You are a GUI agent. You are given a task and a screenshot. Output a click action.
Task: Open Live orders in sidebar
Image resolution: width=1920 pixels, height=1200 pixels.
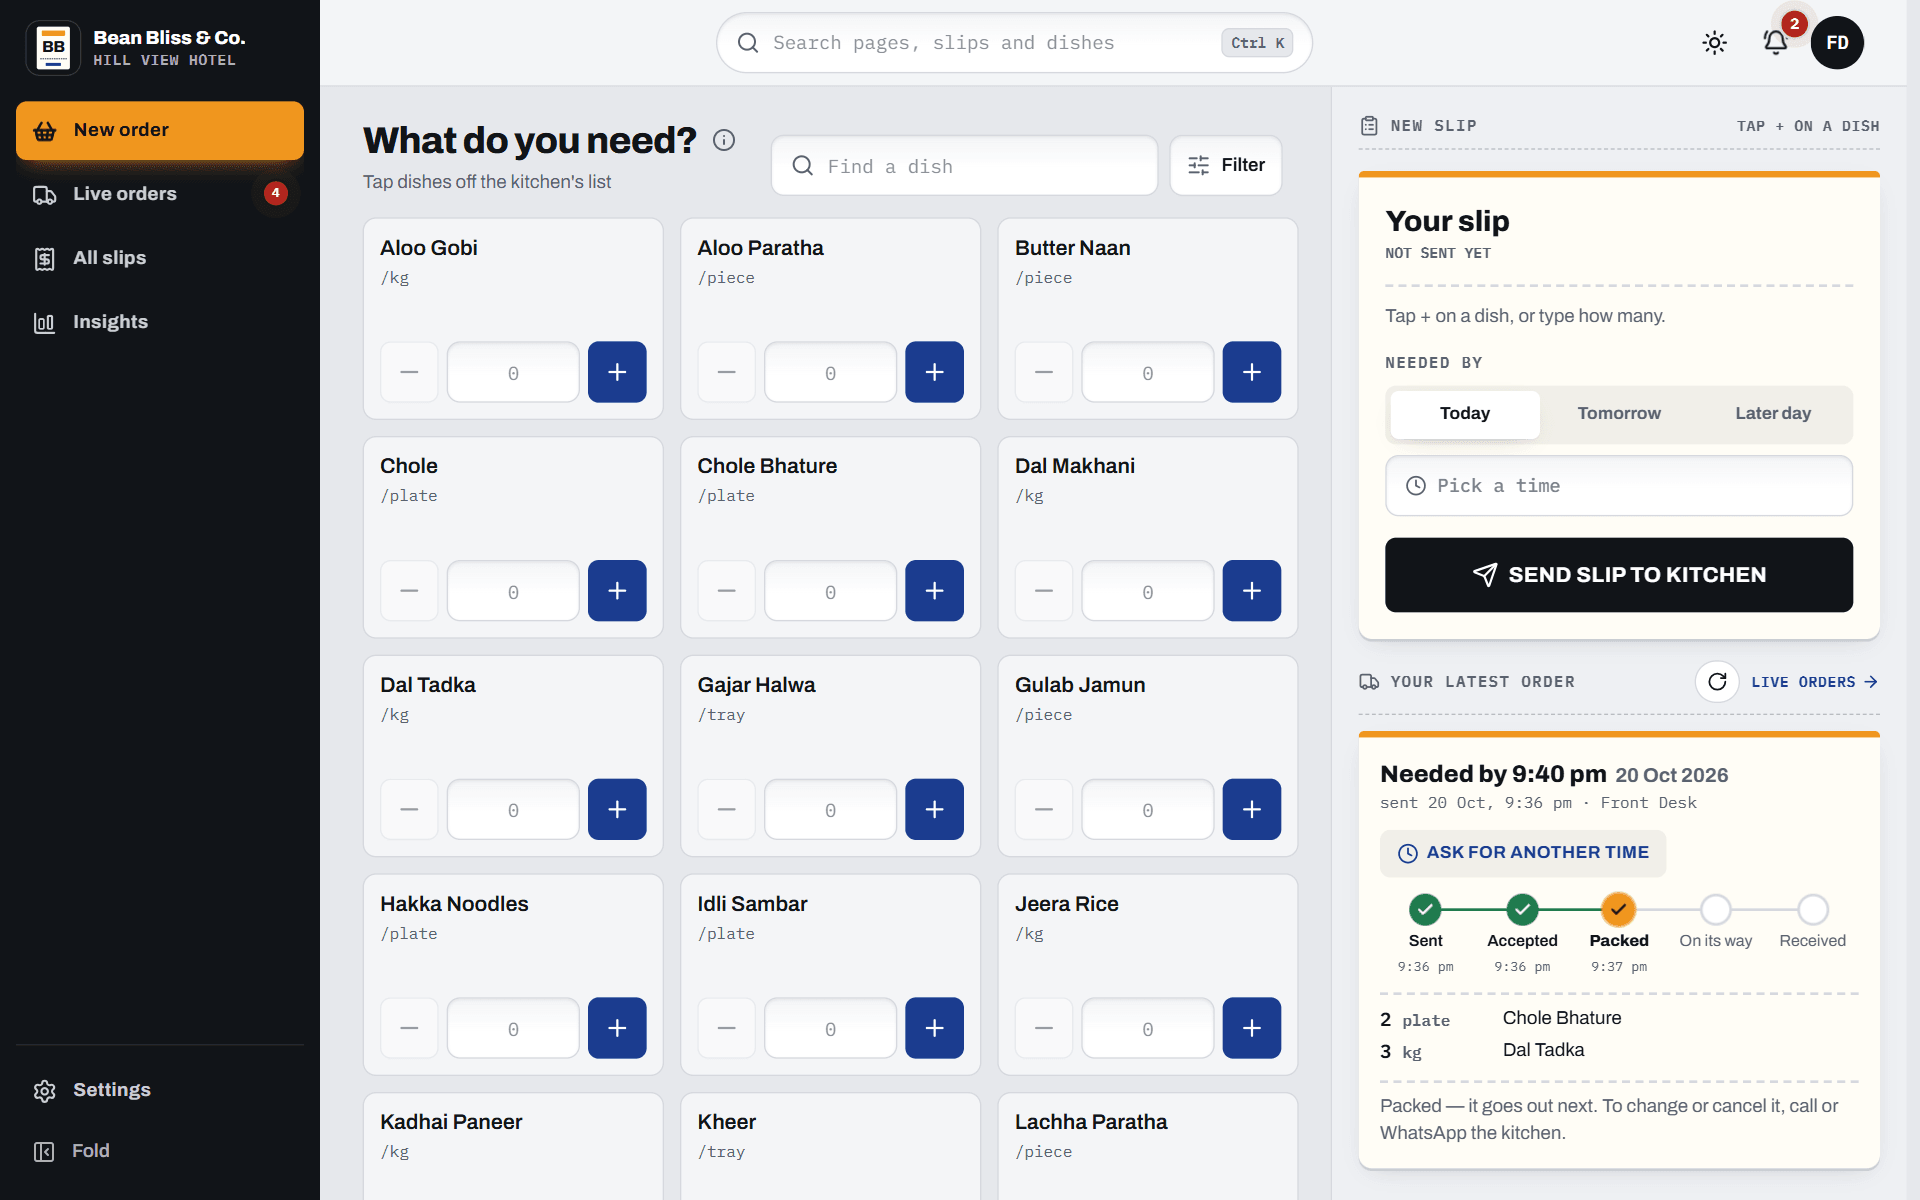coord(160,194)
